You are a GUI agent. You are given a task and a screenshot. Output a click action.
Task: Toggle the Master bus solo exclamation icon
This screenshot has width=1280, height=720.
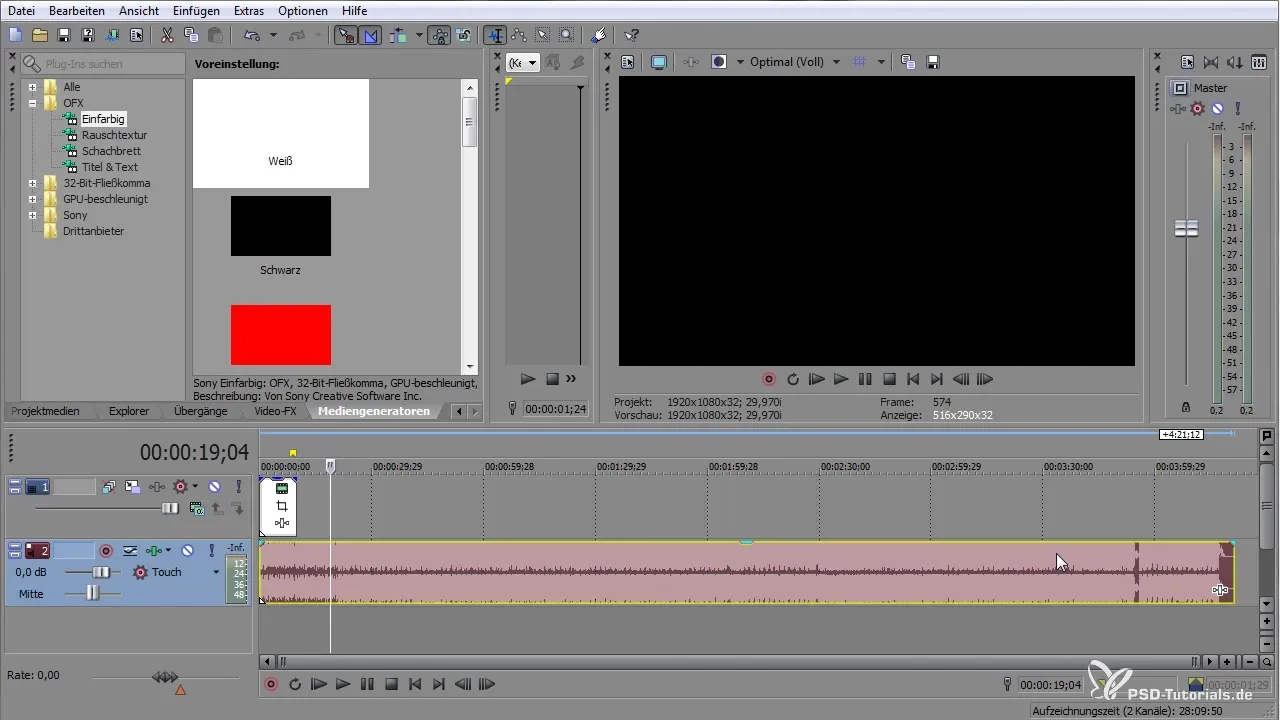[x=1238, y=109]
